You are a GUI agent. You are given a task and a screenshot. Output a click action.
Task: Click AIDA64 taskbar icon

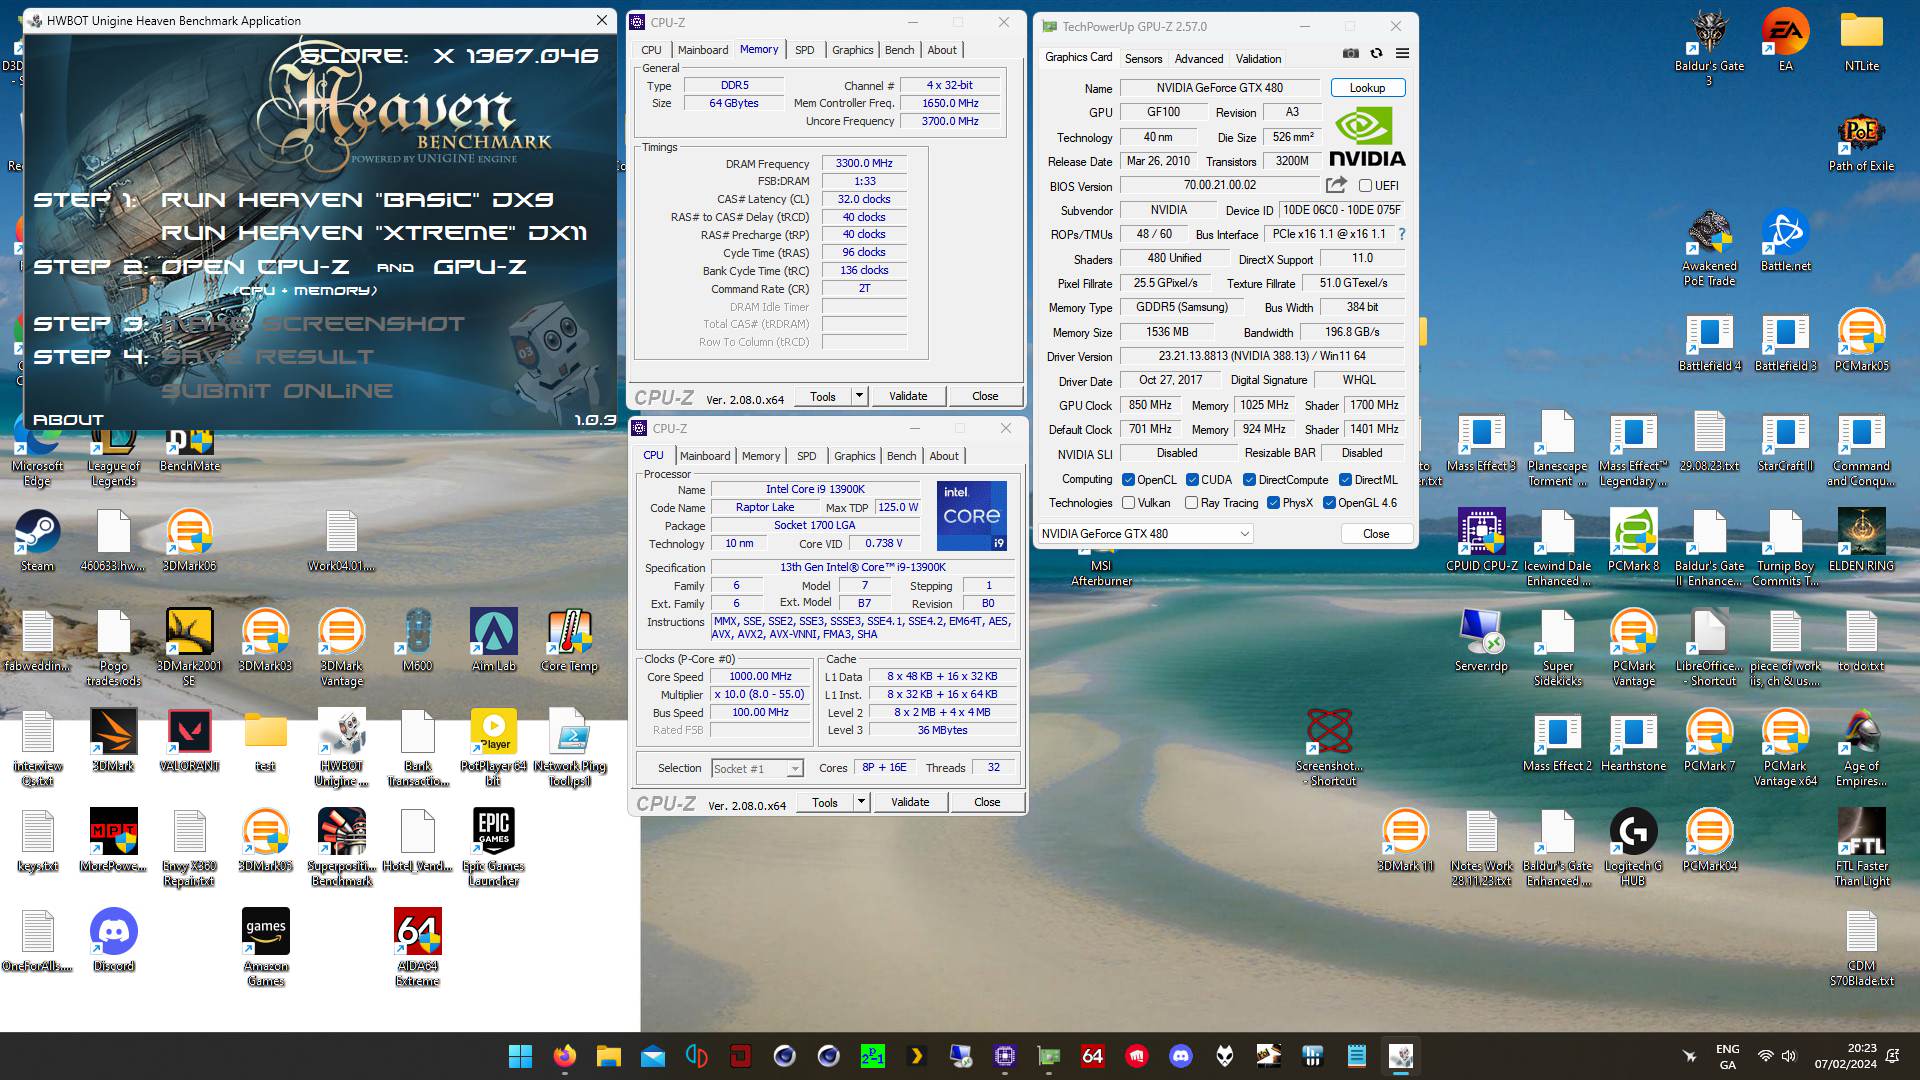(1092, 1056)
